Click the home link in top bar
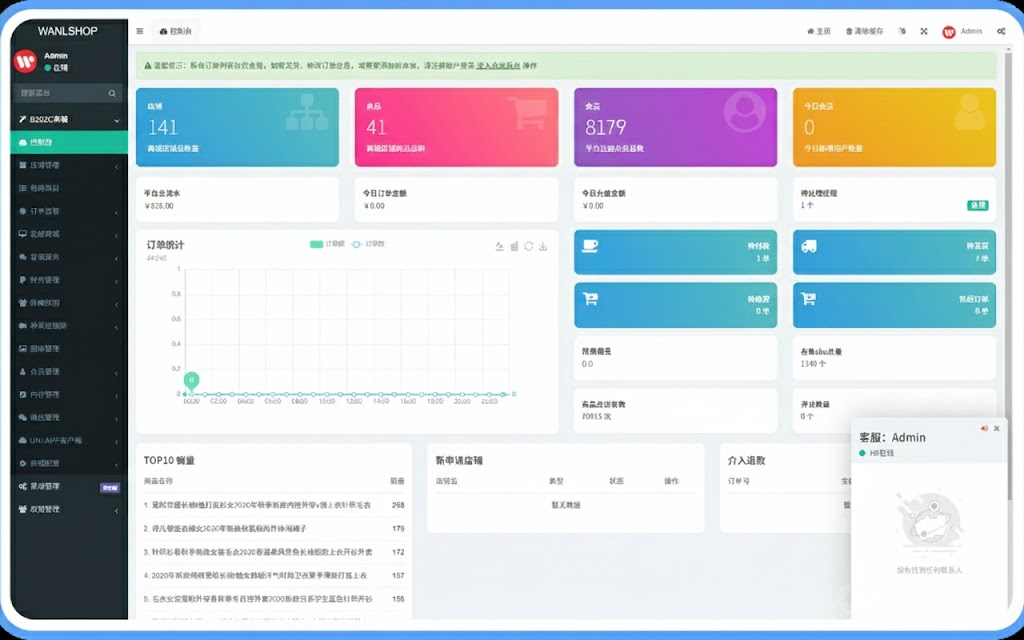Image resolution: width=1024 pixels, height=640 pixels. [819, 31]
